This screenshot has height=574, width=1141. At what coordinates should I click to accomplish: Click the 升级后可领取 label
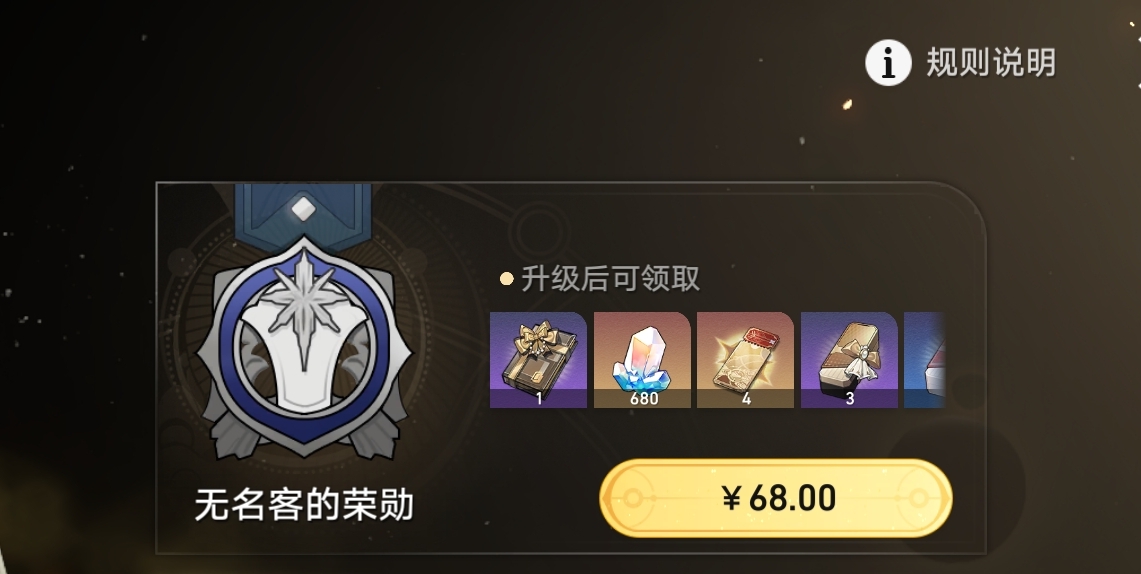coord(611,279)
